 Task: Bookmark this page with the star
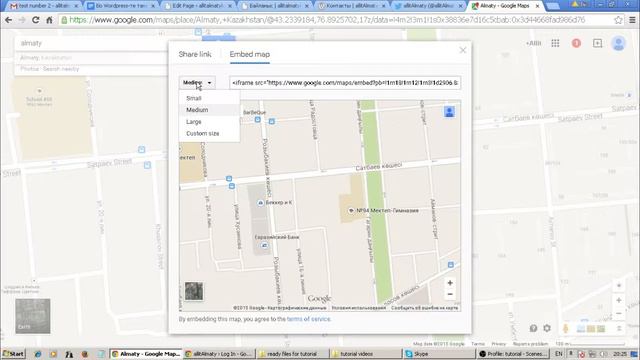coord(618,20)
